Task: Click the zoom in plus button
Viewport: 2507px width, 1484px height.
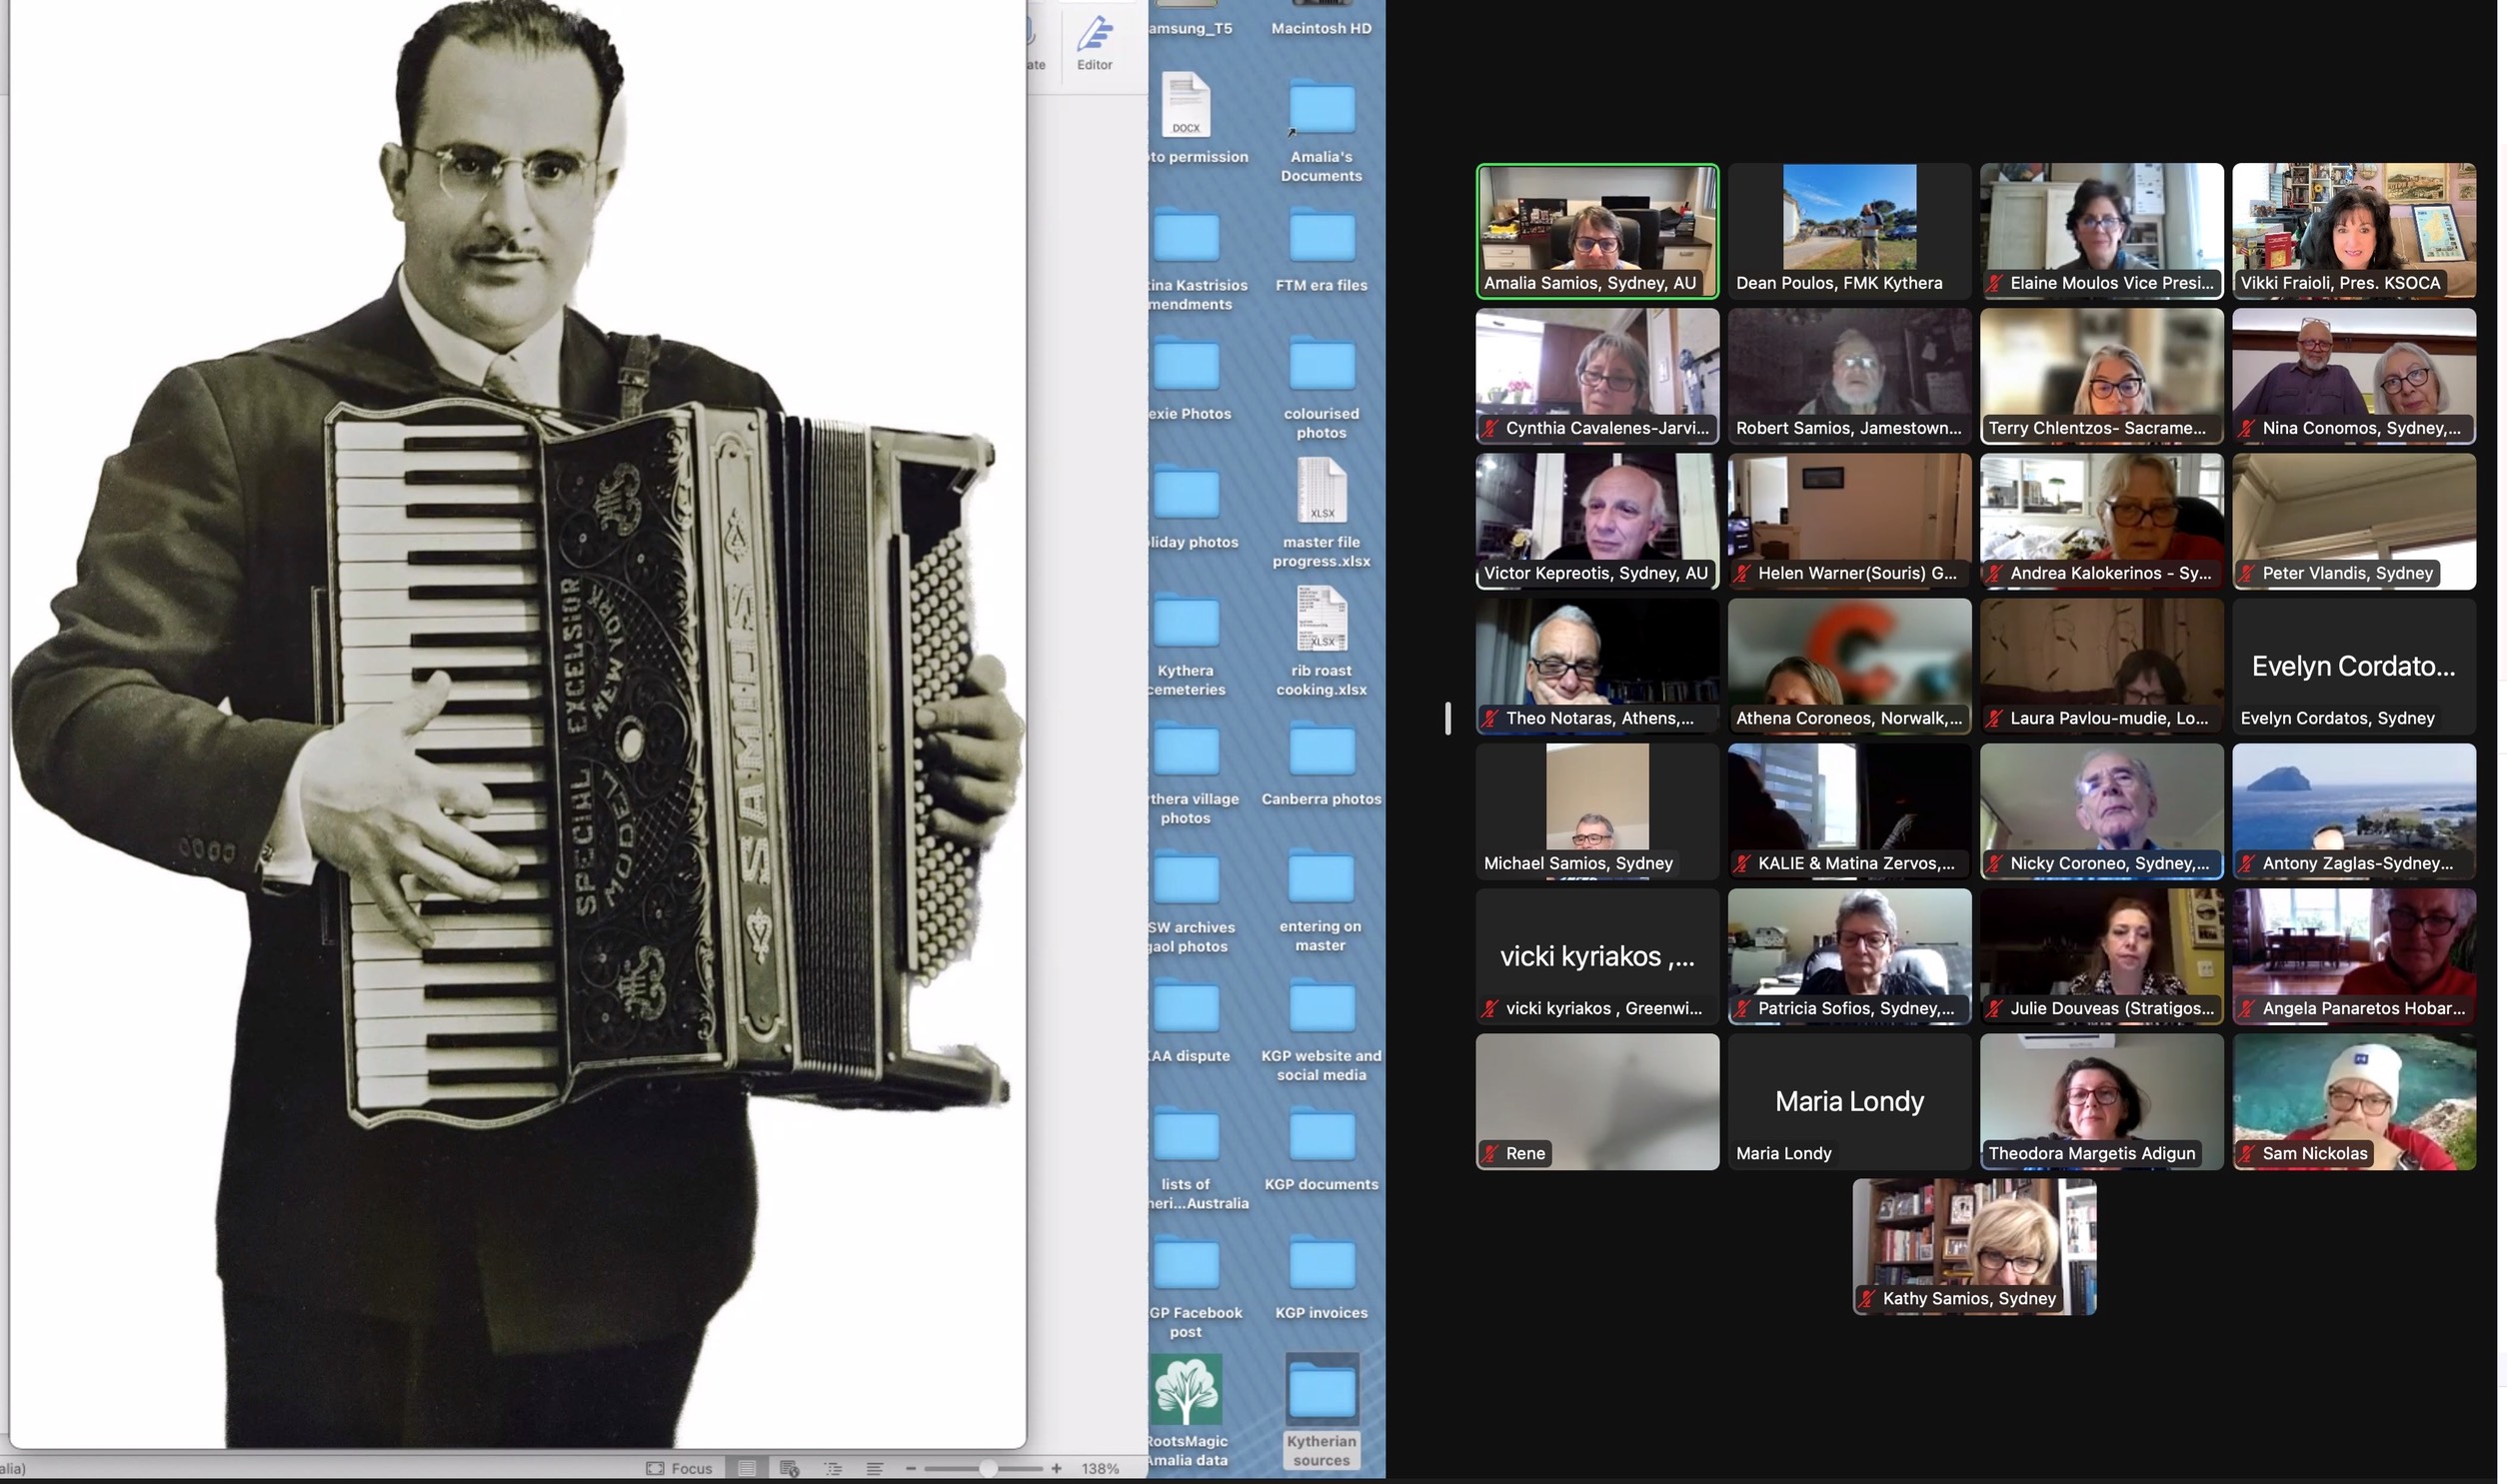Action: [x=1056, y=1468]
